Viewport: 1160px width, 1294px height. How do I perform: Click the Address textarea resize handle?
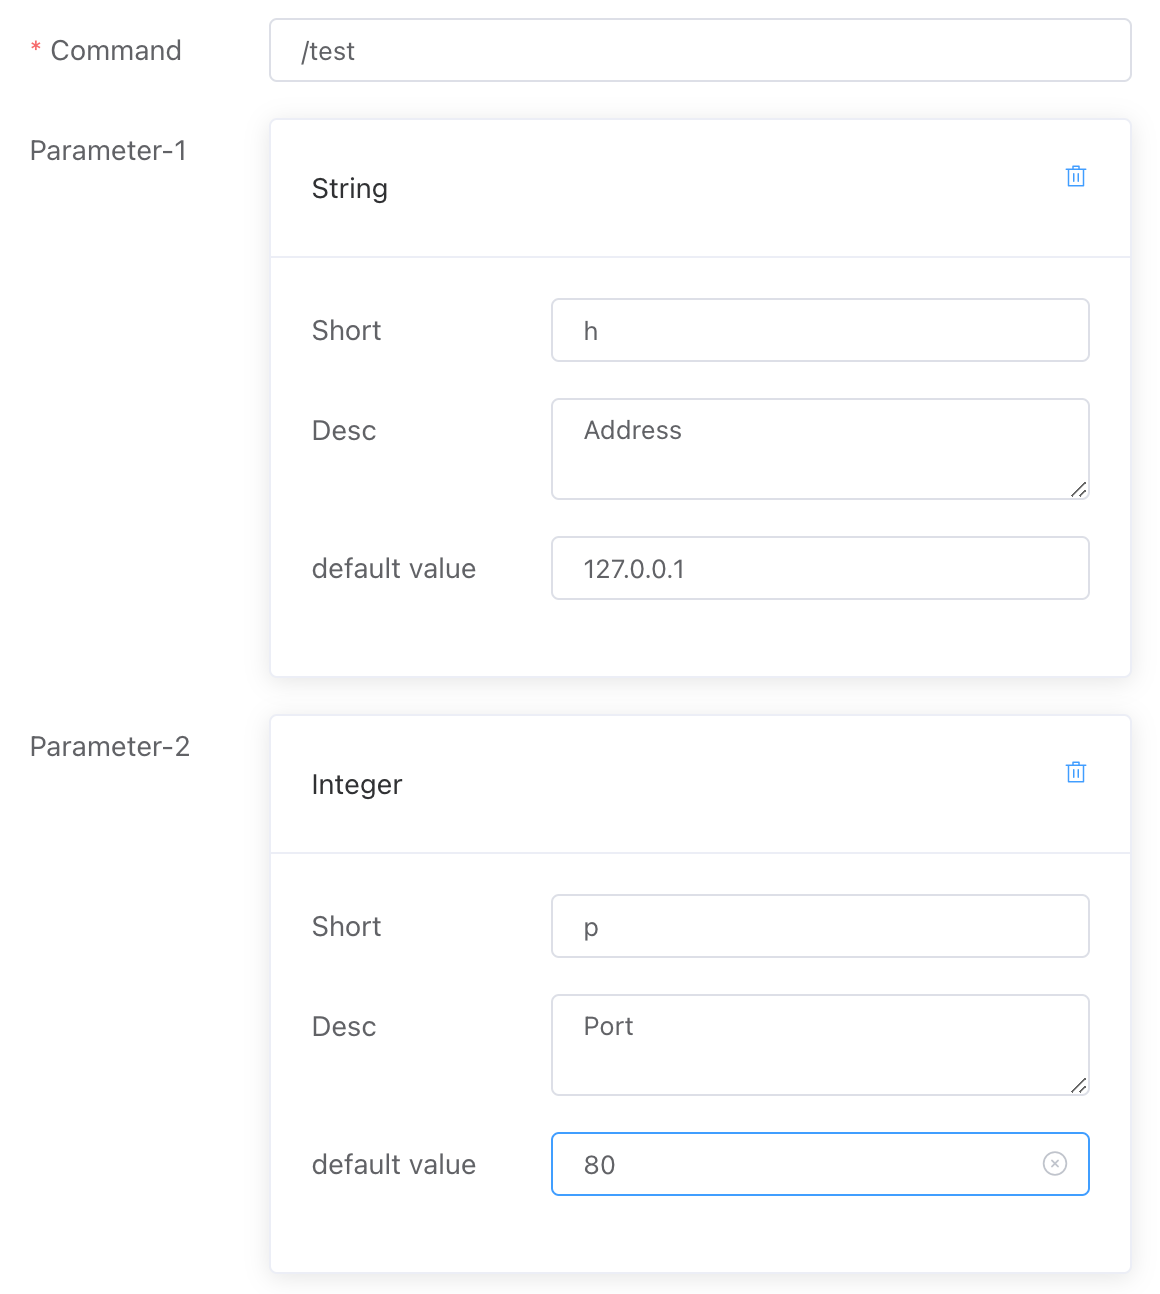(1078, 489)
